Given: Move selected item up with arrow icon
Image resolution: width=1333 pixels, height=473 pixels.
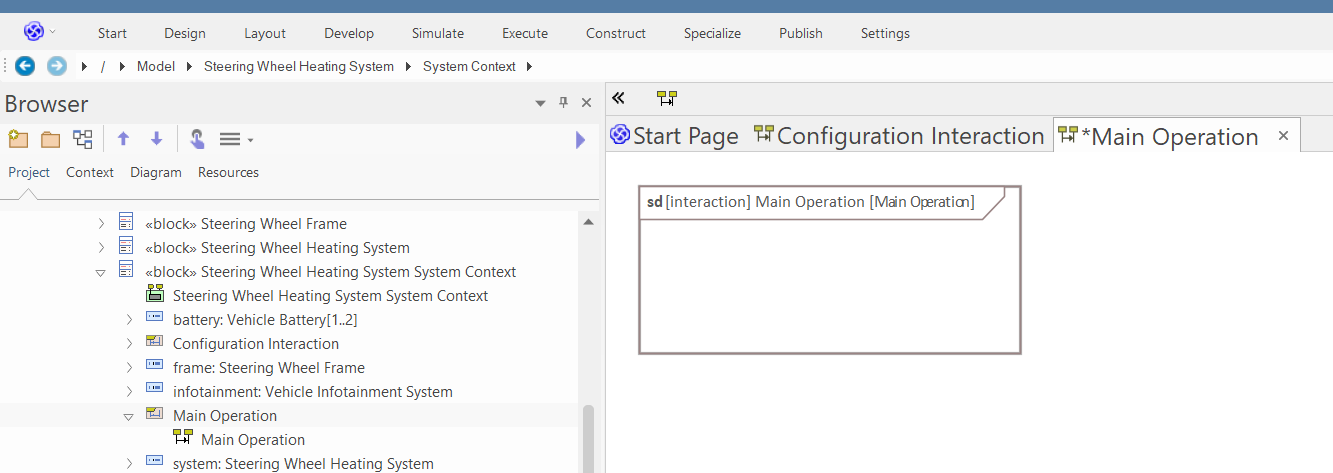Looking at the screenshot, I should 124,140.
